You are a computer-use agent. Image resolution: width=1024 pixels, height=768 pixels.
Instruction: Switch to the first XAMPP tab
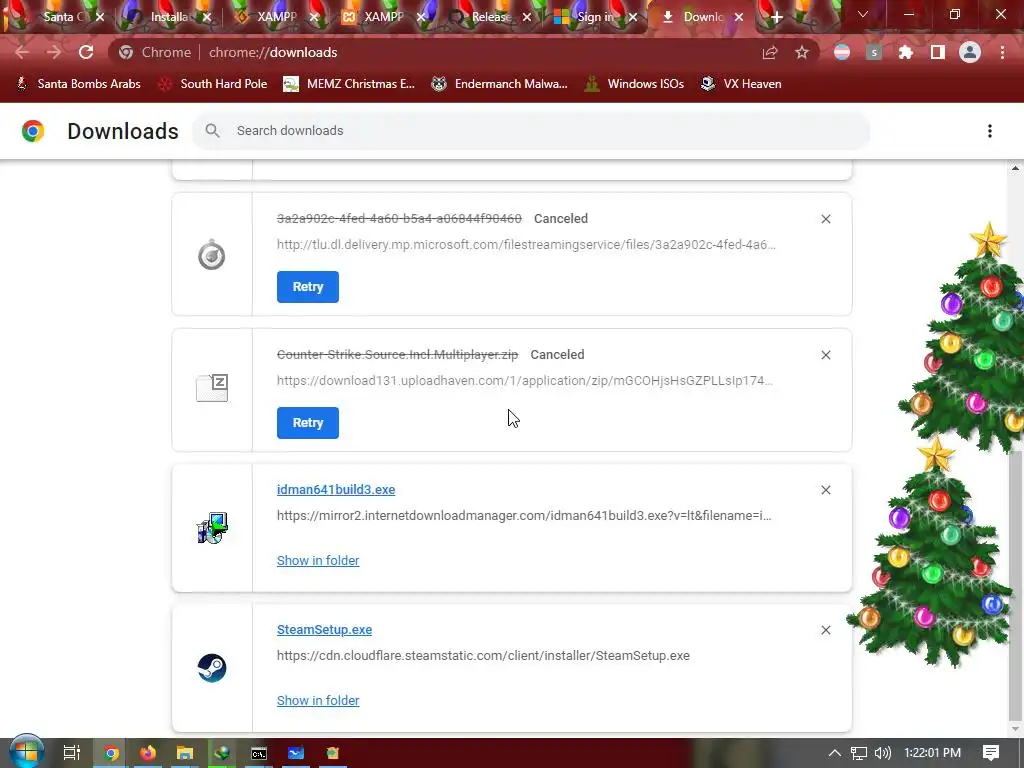[x=275, y=17]
